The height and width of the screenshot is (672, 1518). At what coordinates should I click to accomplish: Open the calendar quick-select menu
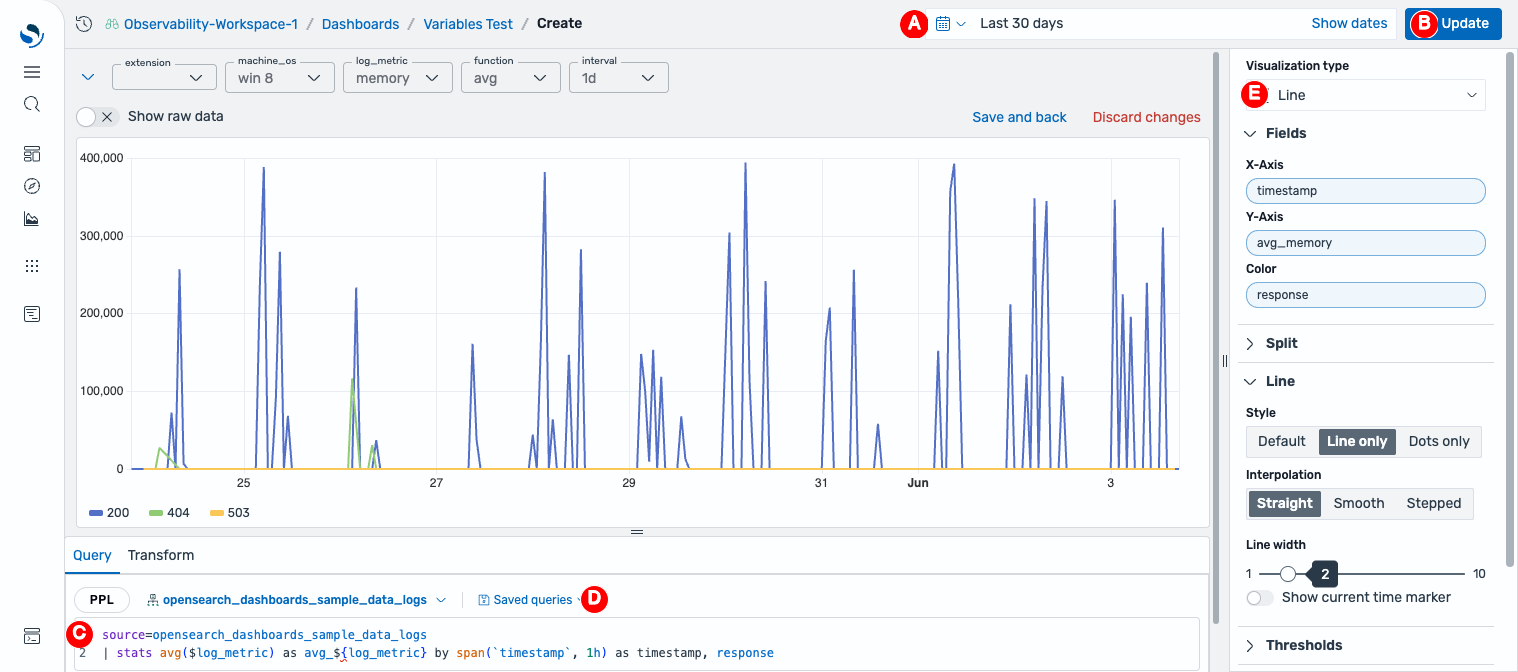[x=950, y=23]
